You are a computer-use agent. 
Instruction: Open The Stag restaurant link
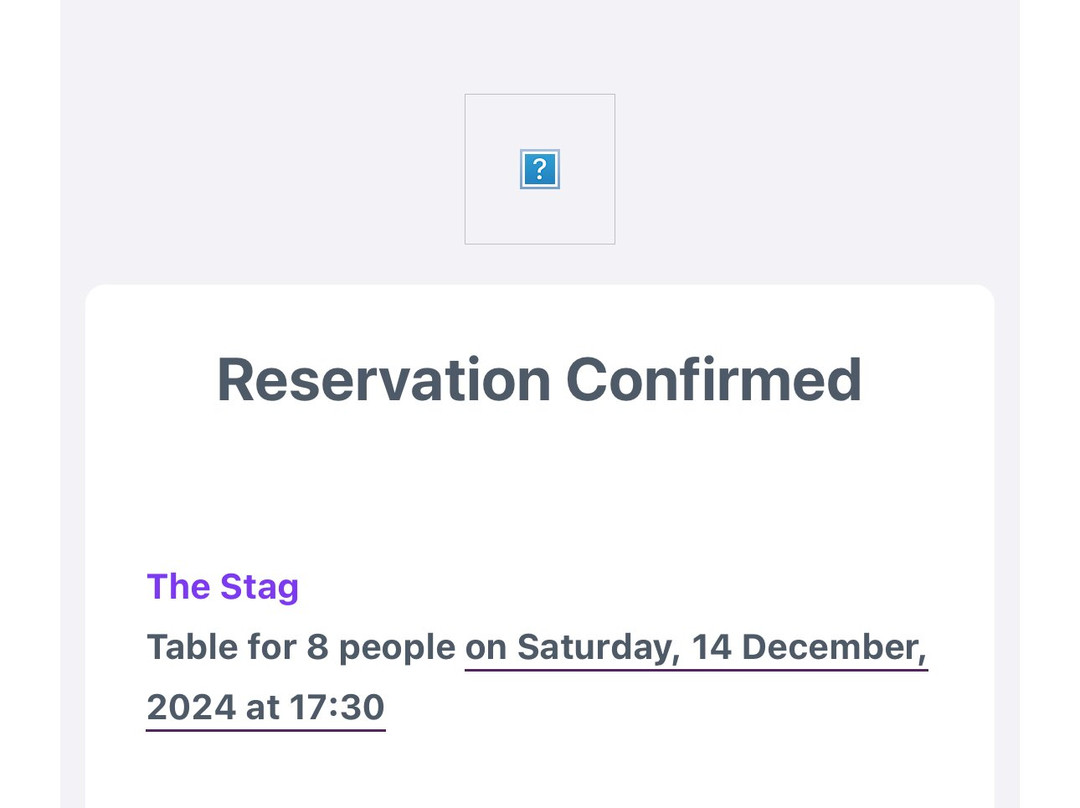[x=223, y=586]
